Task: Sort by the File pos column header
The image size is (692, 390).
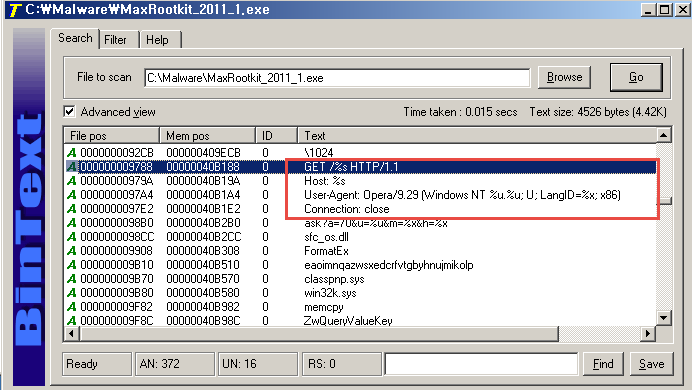Action: (112, 135)
